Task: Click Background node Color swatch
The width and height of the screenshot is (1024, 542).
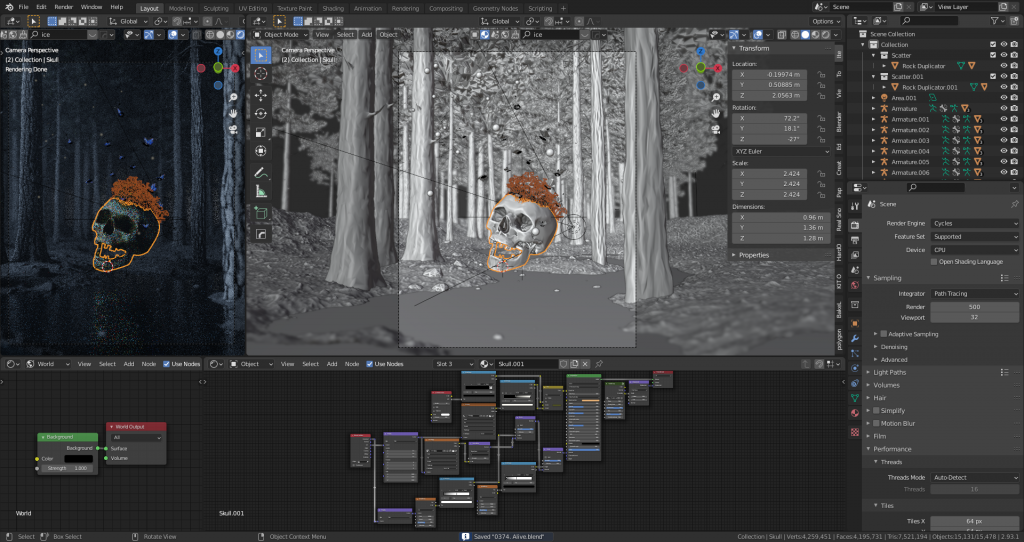Action: click(x=78, y=458)
